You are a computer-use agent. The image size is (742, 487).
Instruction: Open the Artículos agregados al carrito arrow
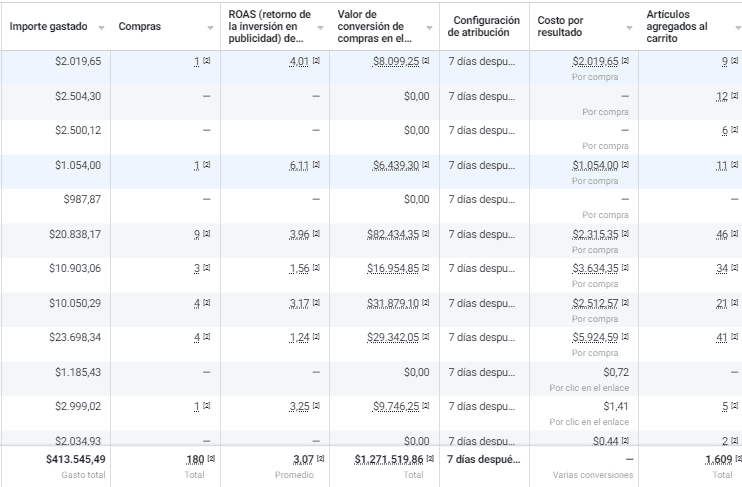pos(739,28)
